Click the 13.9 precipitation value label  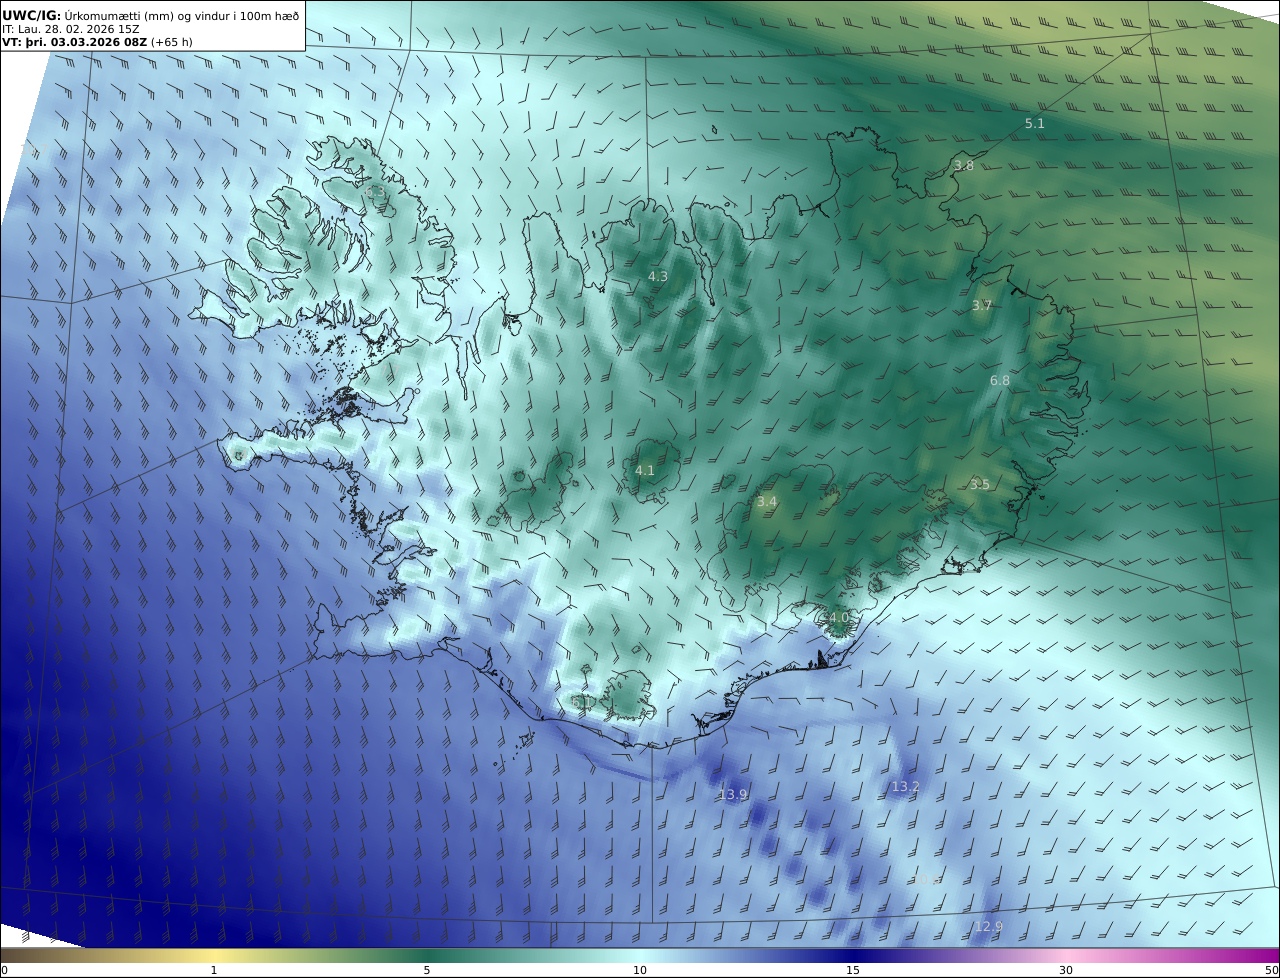733,795
